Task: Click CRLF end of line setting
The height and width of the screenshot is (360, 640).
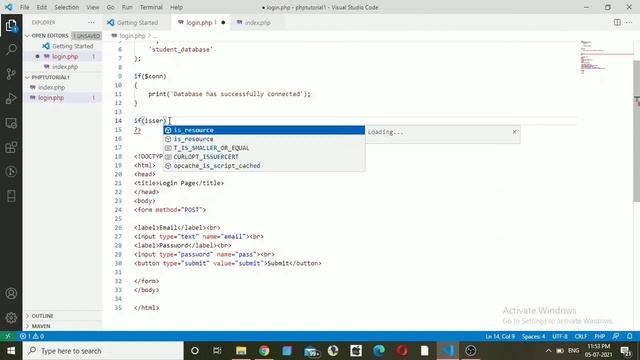Action: 580,336
